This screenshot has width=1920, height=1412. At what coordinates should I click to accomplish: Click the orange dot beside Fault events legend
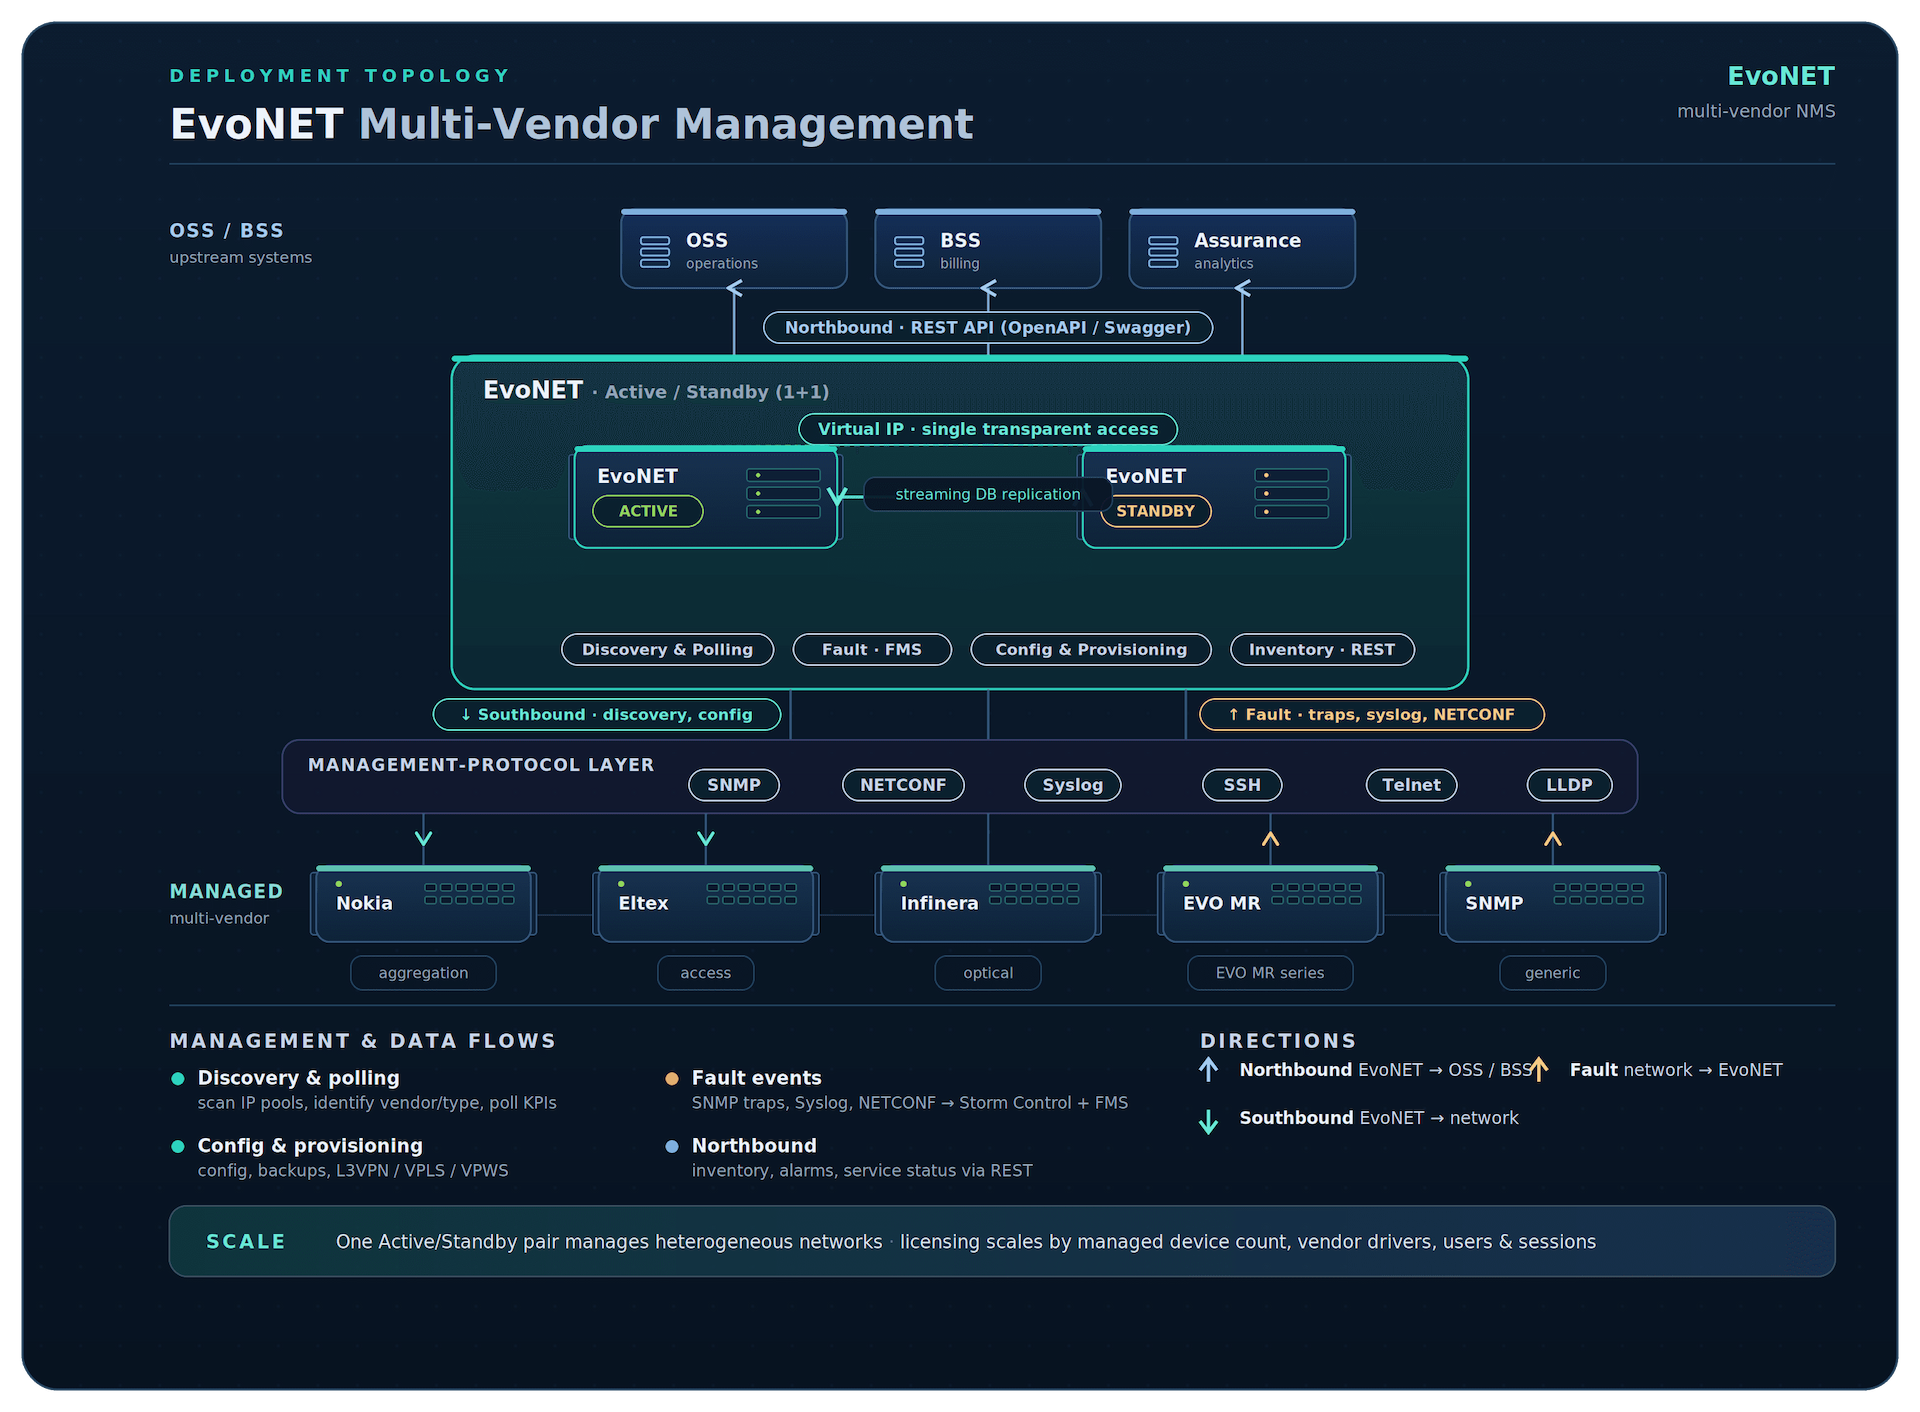(672, 1078)
